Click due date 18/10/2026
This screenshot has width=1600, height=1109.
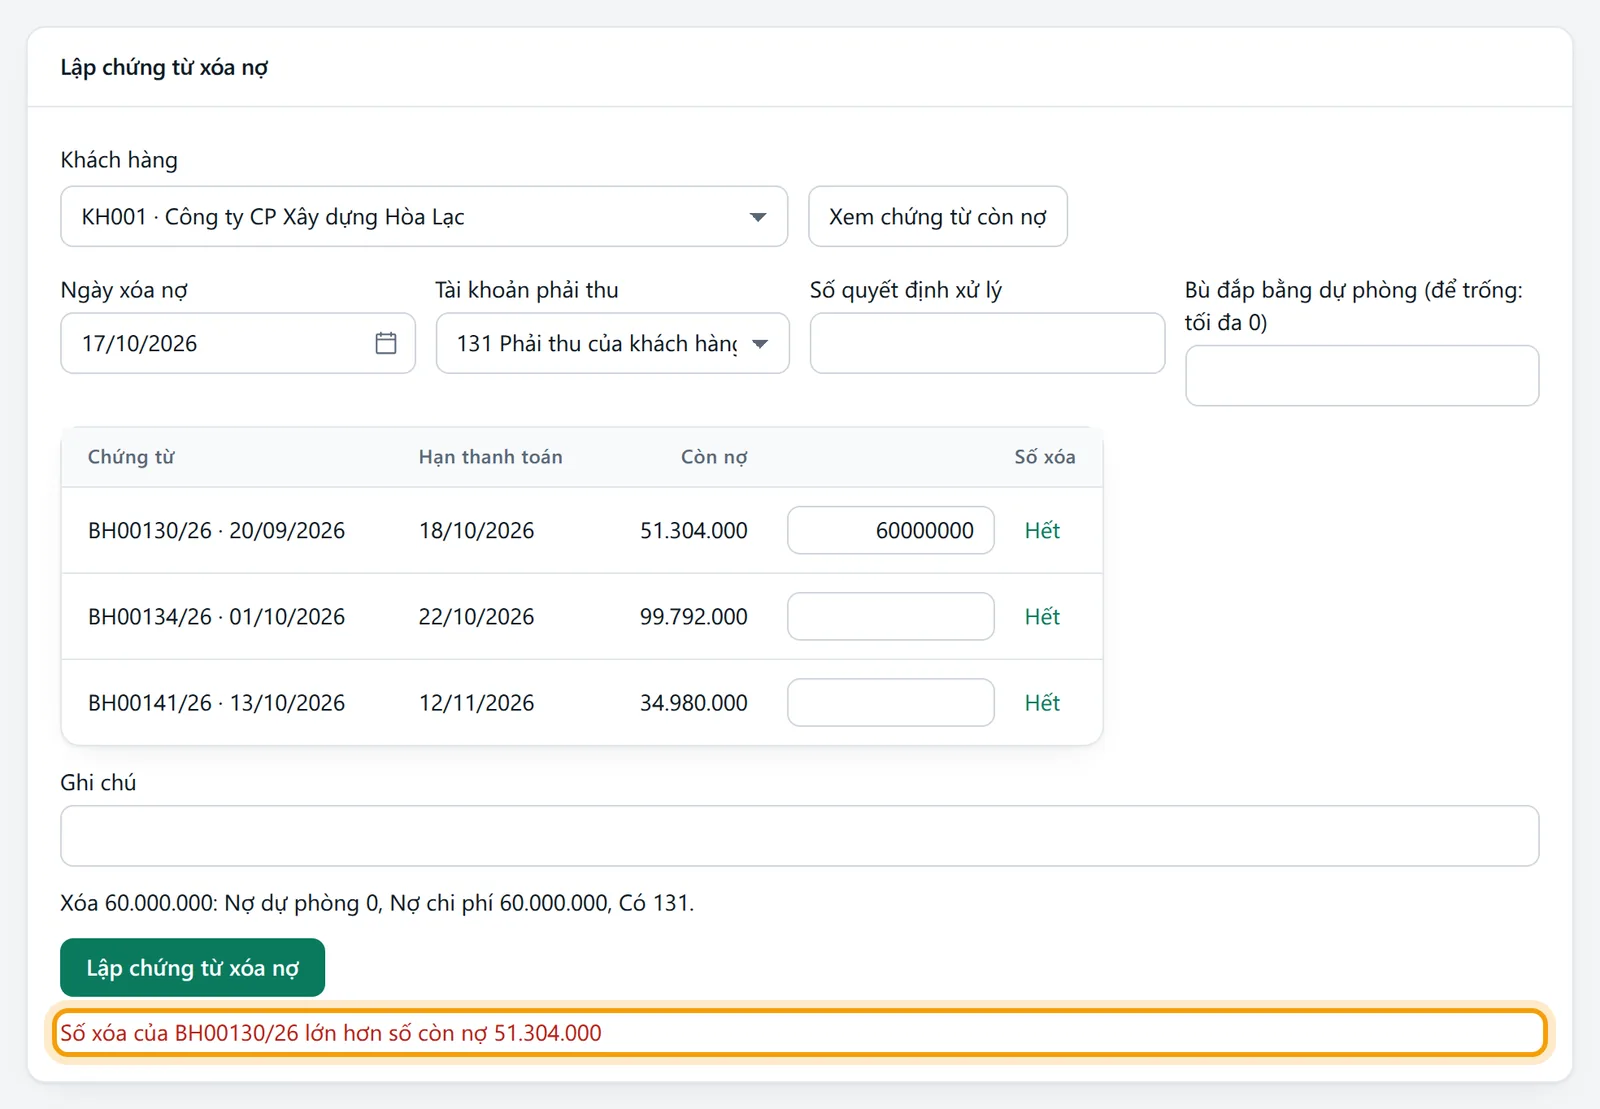click(476, 530)
